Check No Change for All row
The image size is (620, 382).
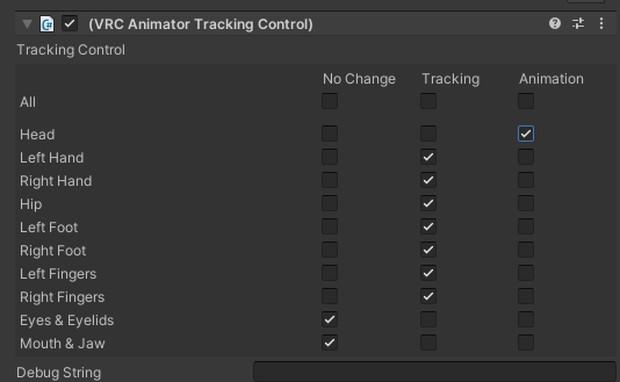329,101
